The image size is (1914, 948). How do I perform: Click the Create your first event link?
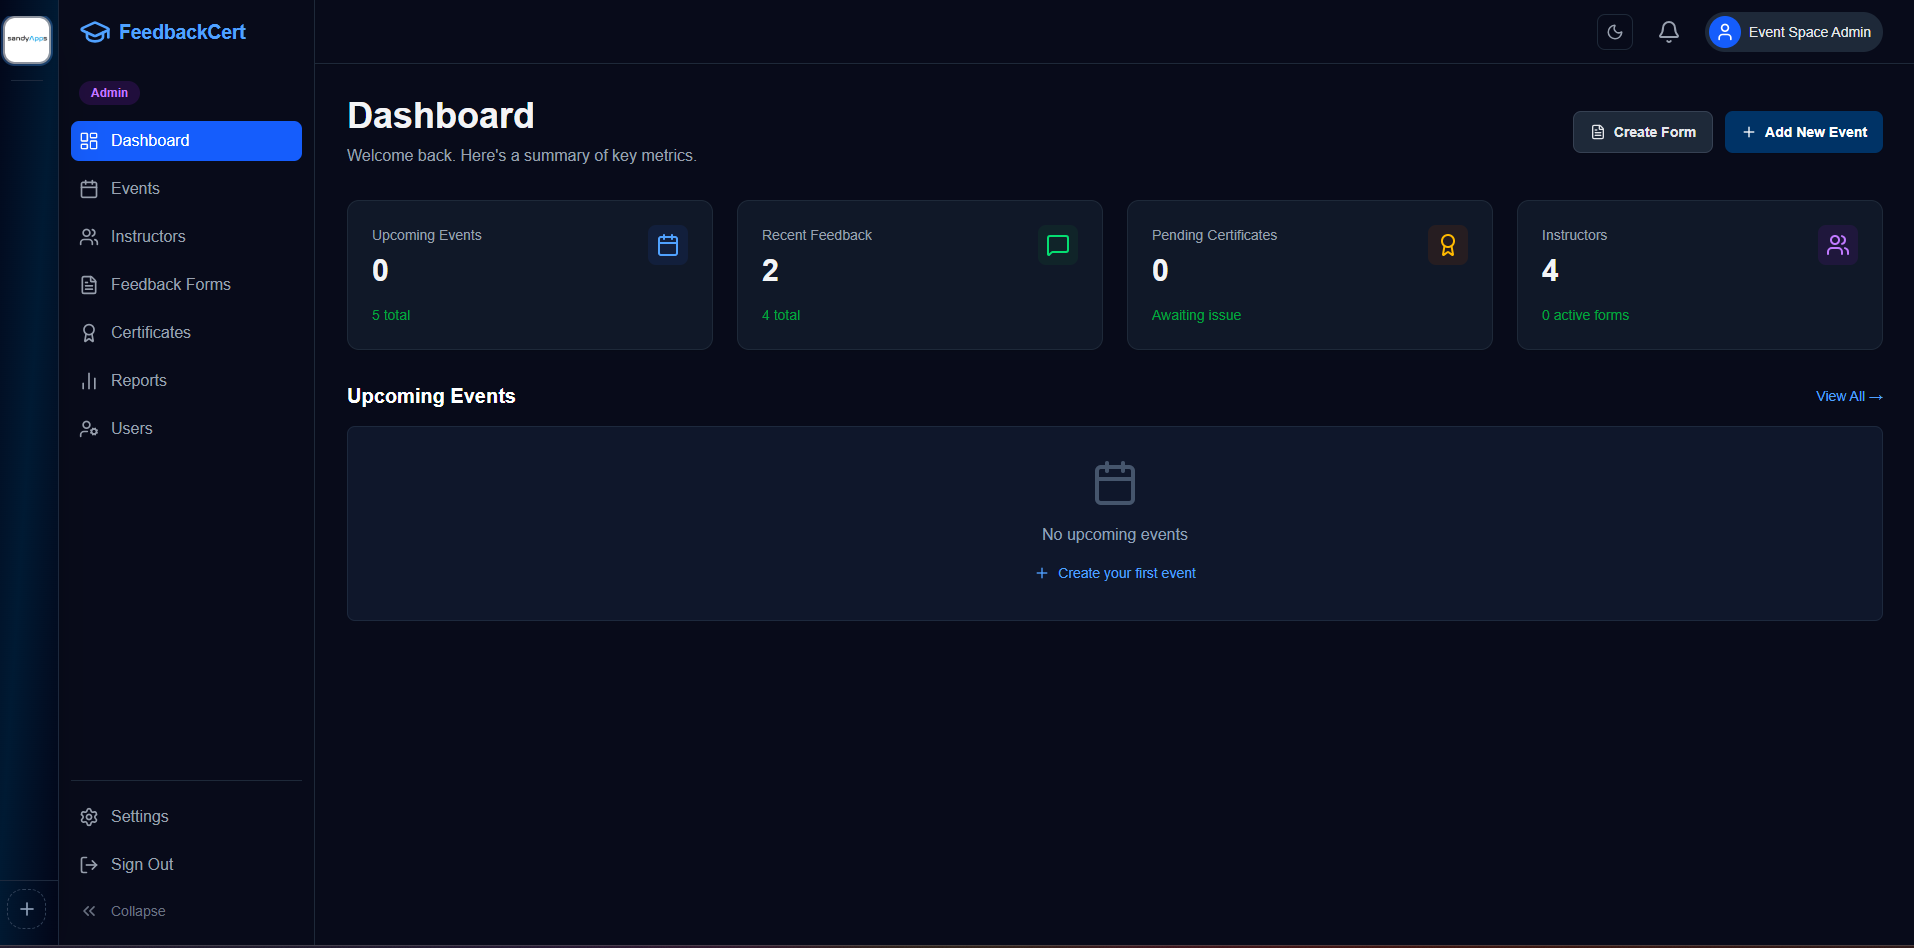pos(1115,573)
